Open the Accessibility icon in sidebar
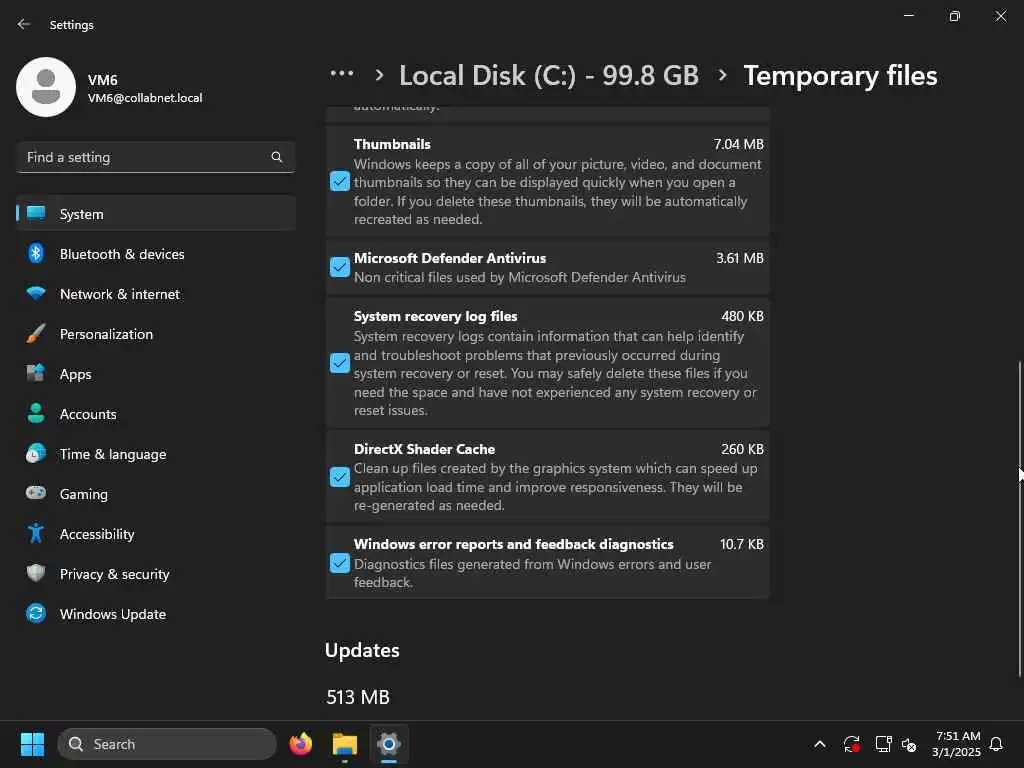This screenshot has width=1024, height=768. (36, 534)
